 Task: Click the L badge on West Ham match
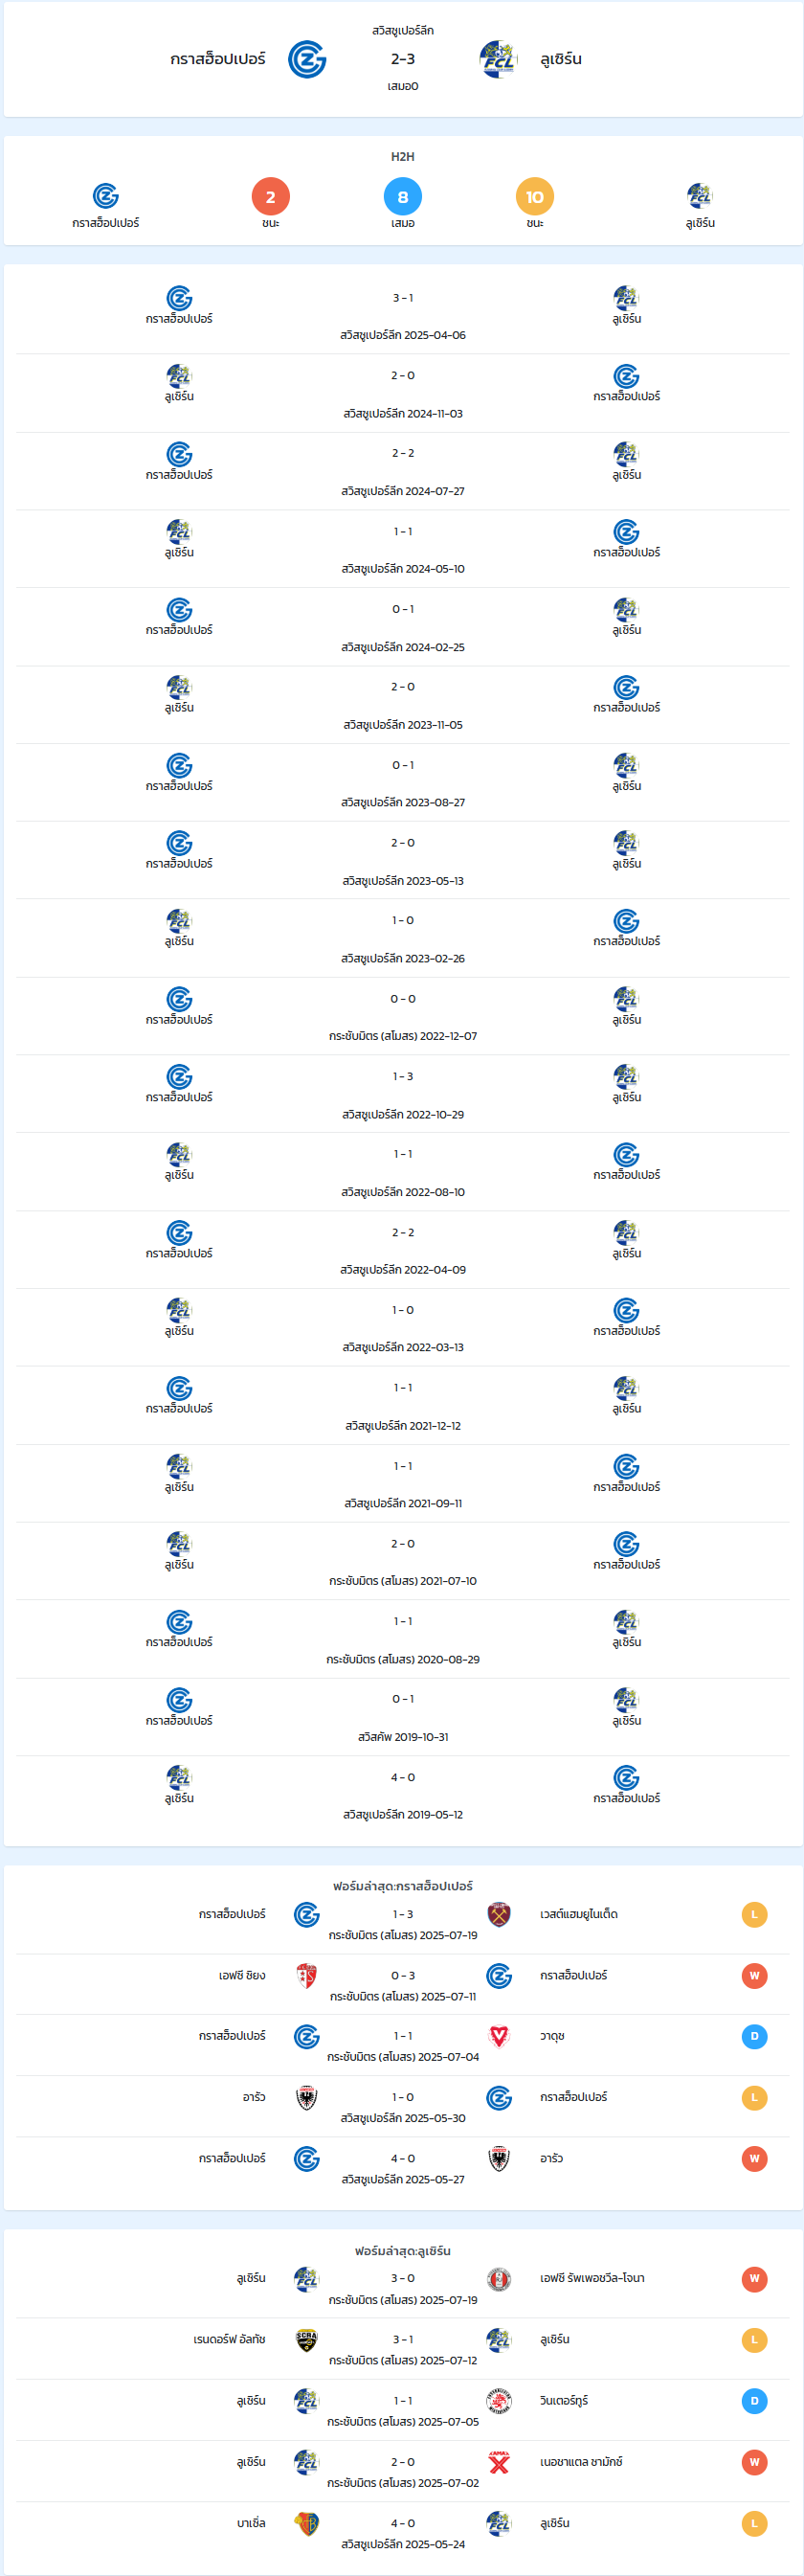pyautogui.click(x=755, y=1914)
